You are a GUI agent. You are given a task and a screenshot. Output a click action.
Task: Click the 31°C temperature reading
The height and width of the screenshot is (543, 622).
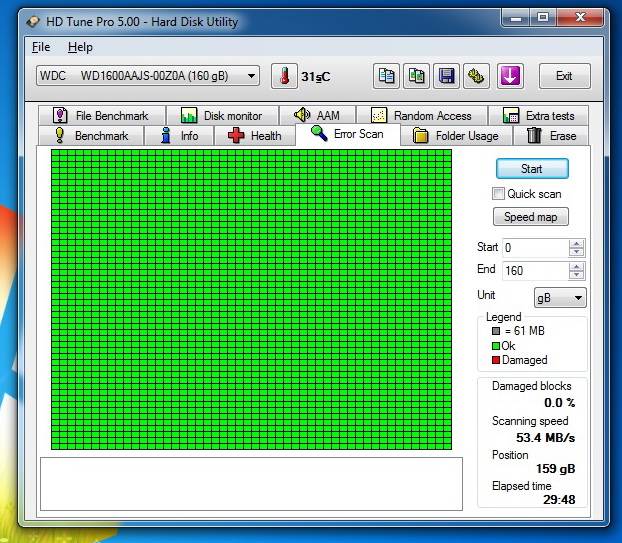coord(316,77)
